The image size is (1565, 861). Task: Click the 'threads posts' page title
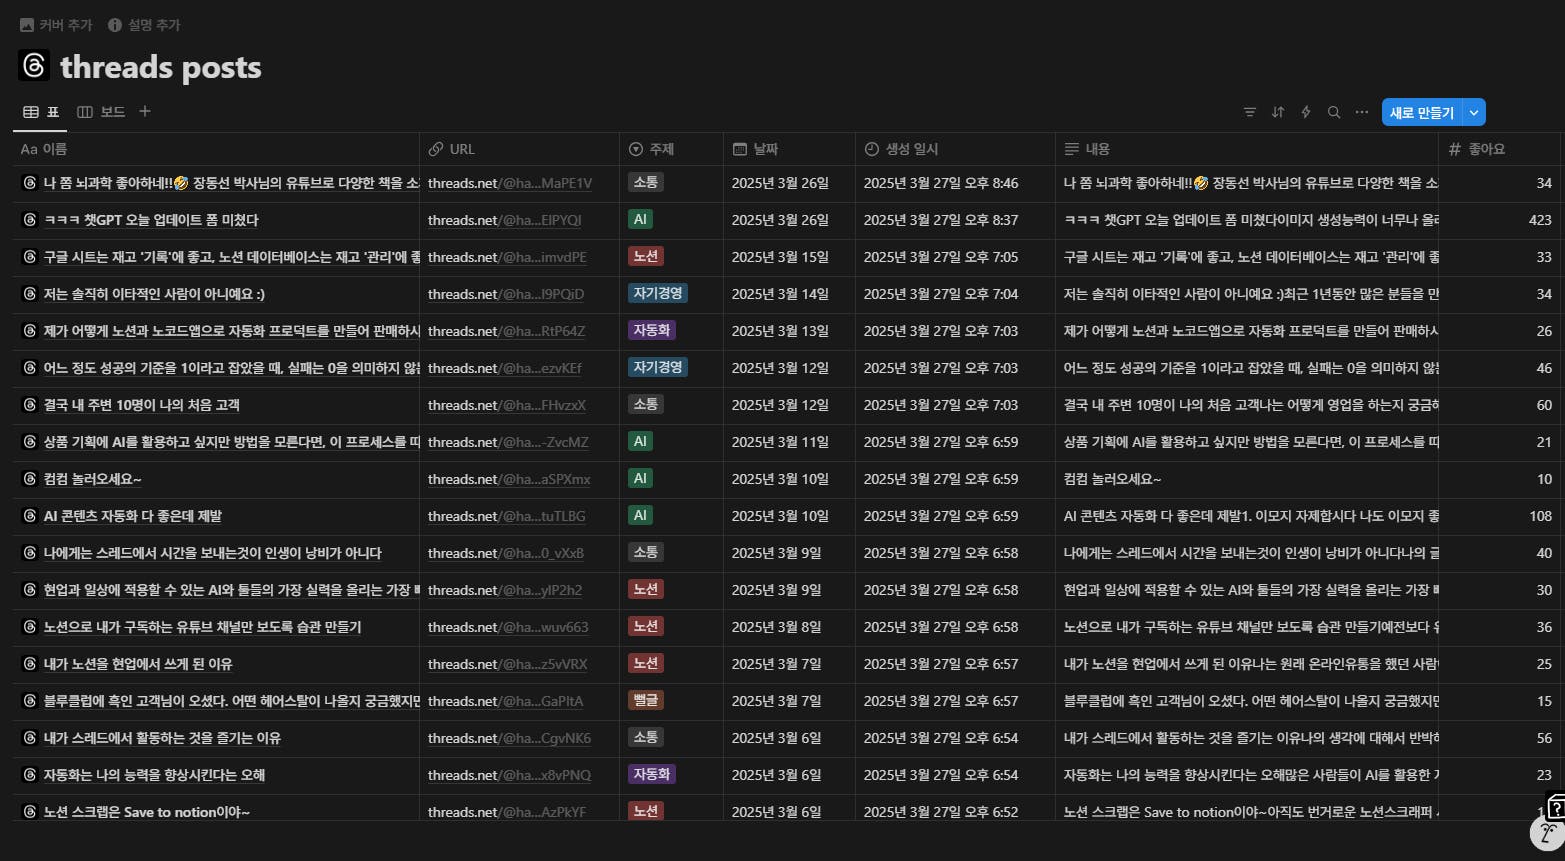[x=161, y=67]
